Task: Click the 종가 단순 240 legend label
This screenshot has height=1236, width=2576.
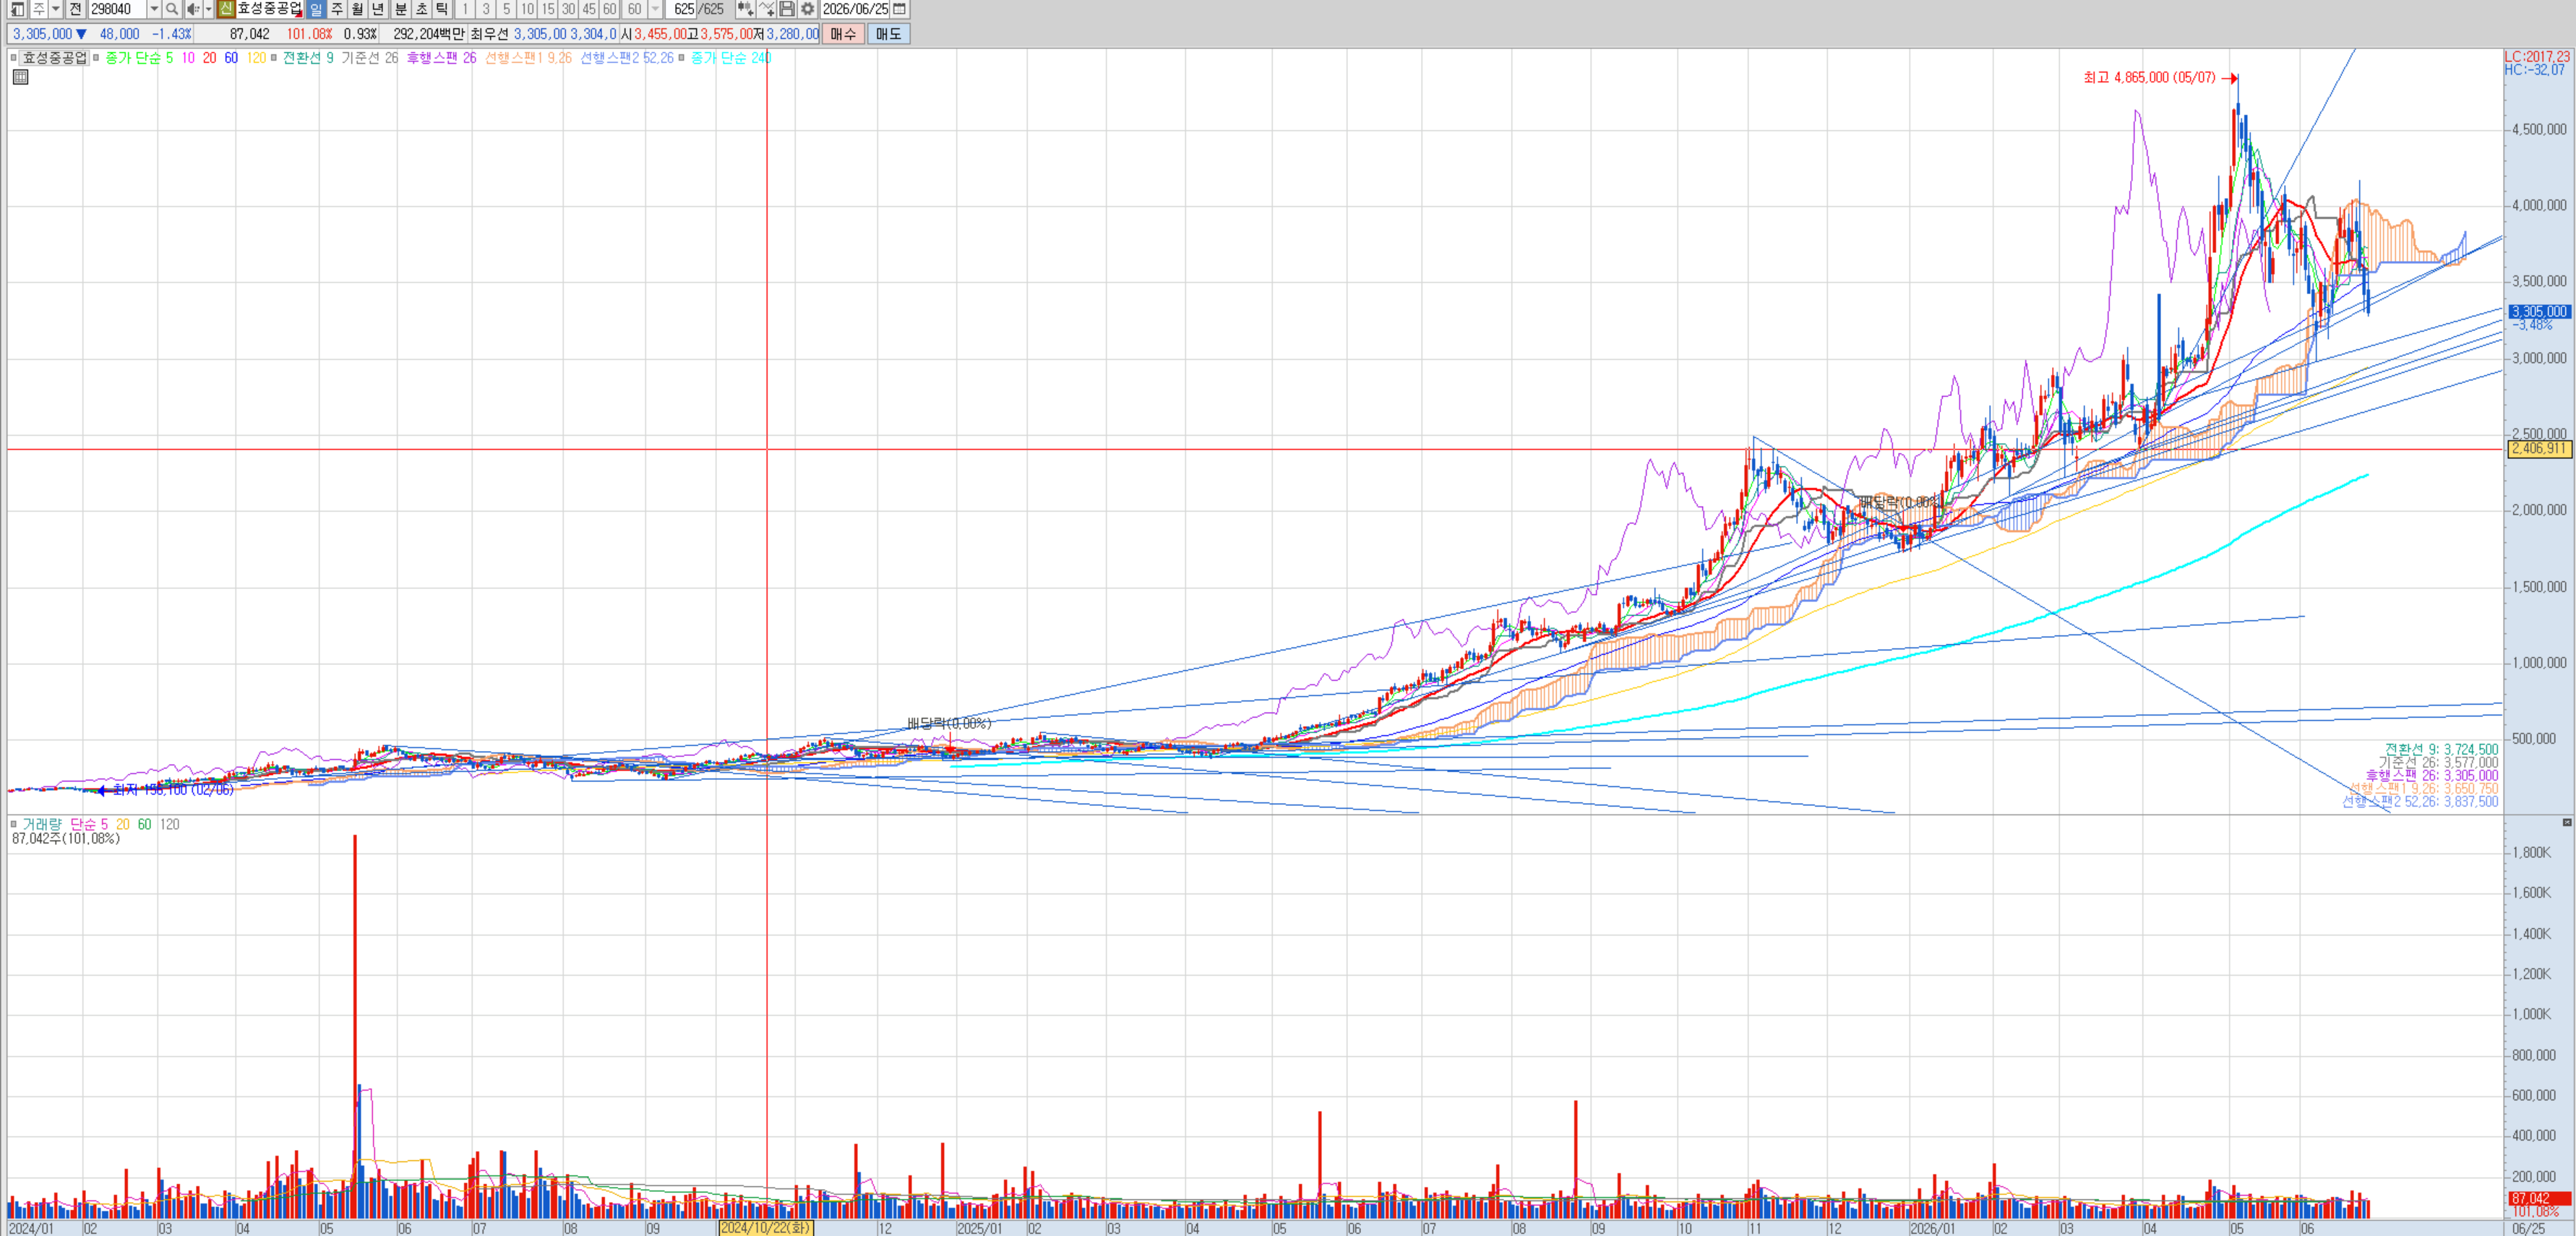Action: (731, 58)
